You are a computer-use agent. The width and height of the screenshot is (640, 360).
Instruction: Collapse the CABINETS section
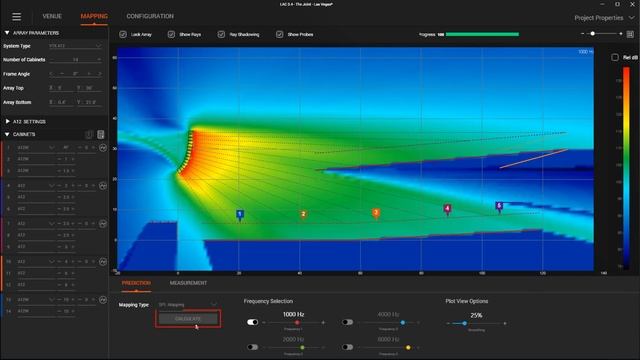point(7,134)
